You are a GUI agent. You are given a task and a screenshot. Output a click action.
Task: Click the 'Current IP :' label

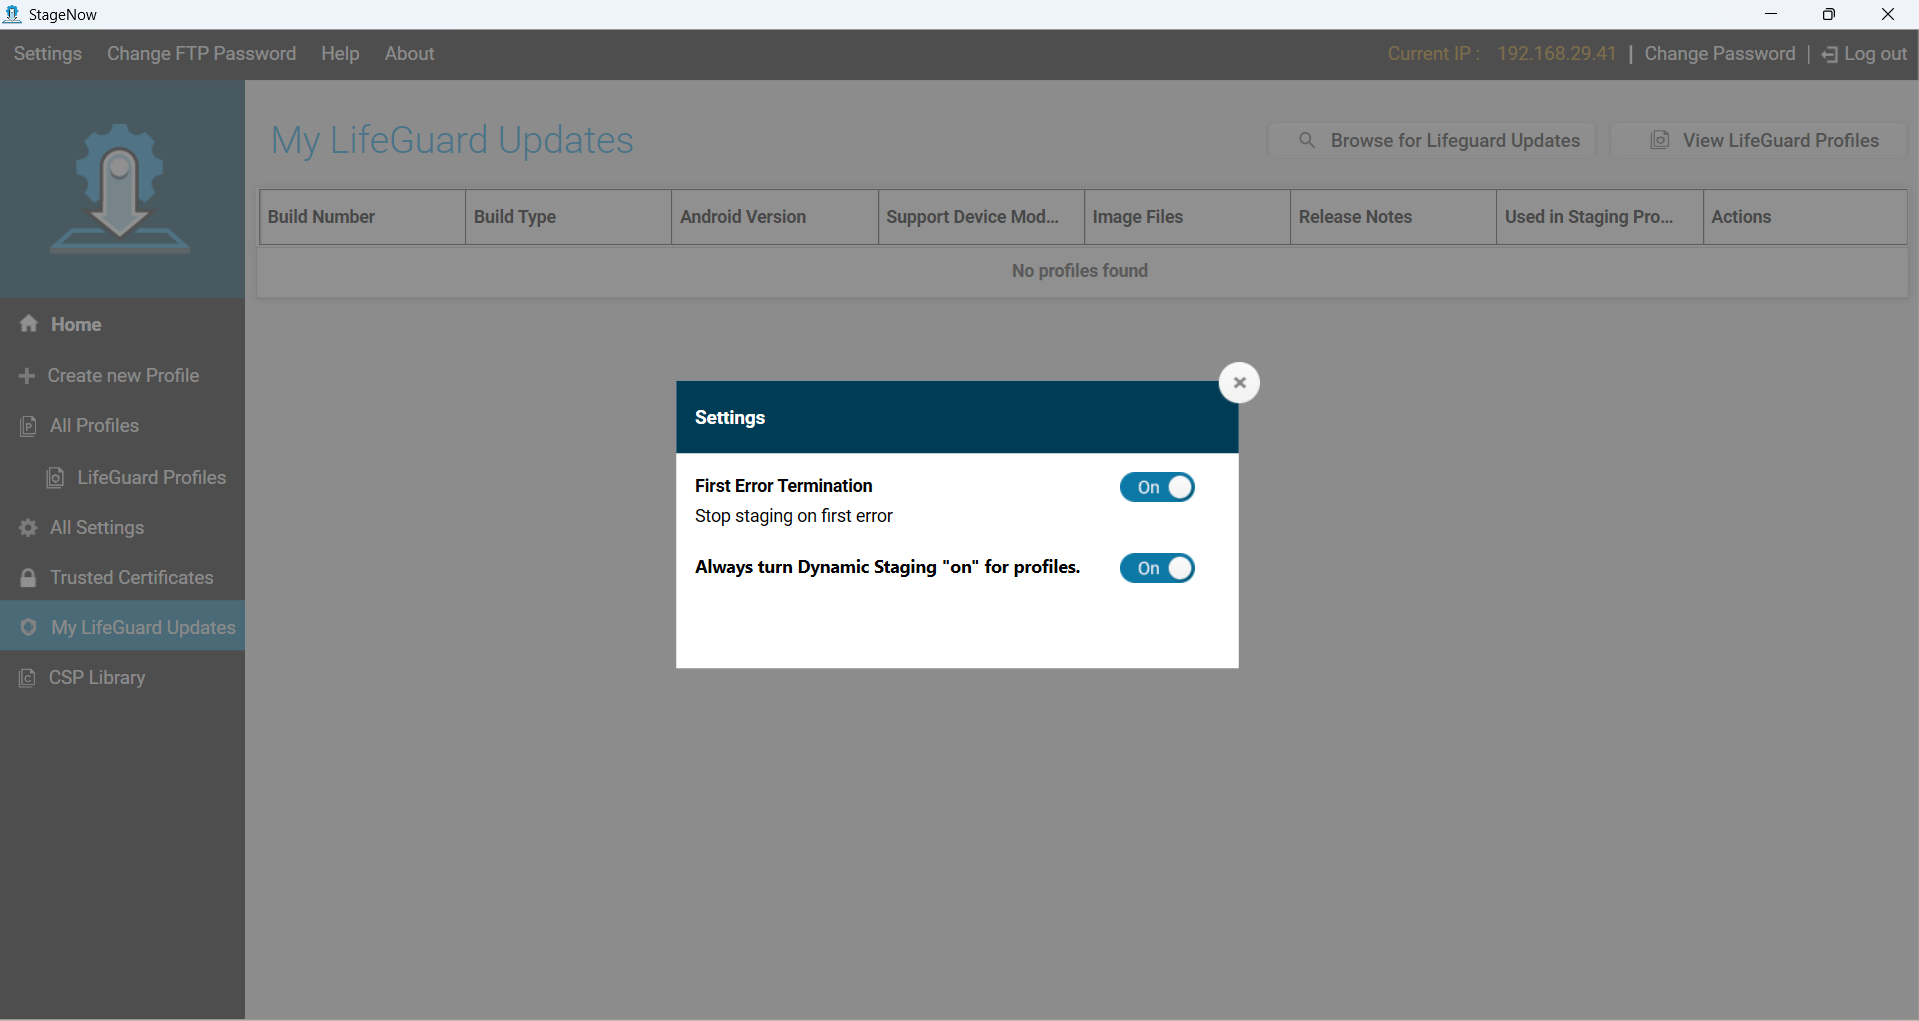tap(1434, 54)
